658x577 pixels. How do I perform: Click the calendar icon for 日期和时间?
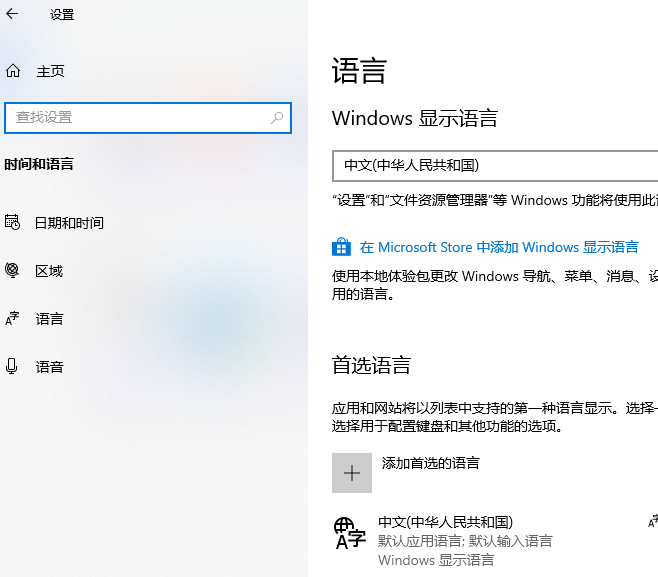tap(12, 222)
